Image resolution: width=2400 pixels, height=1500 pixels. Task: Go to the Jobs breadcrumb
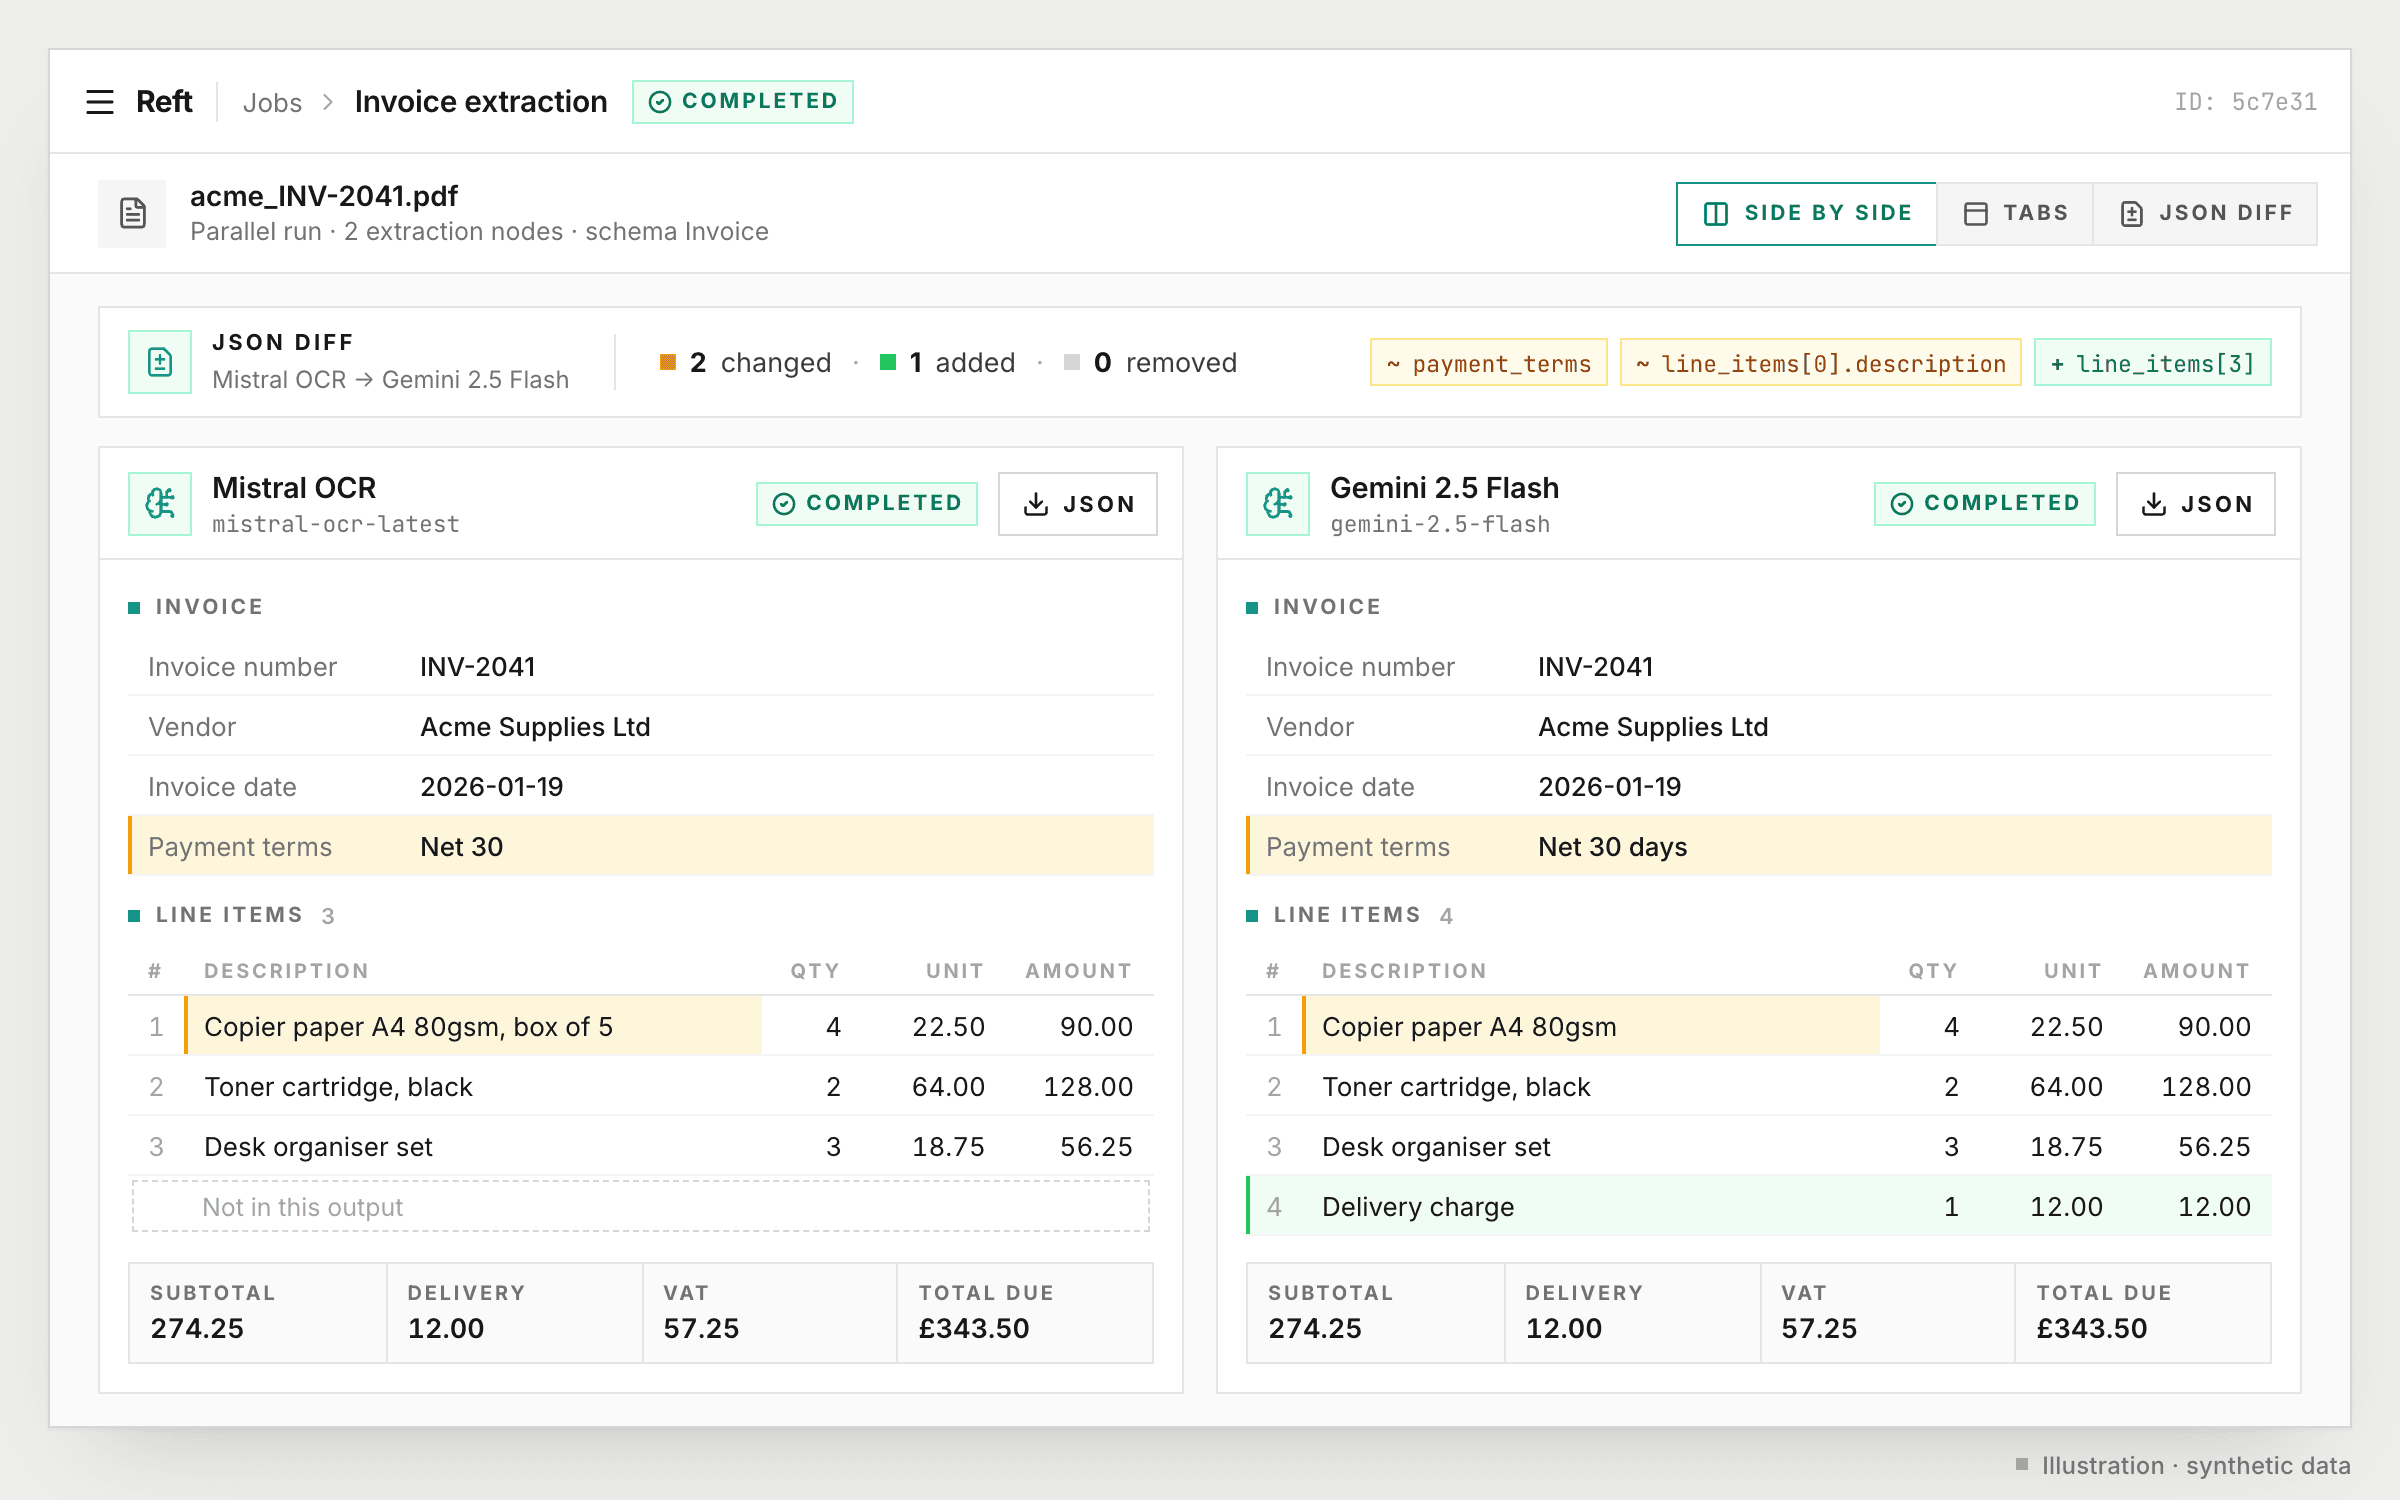(x=272, y=102)
